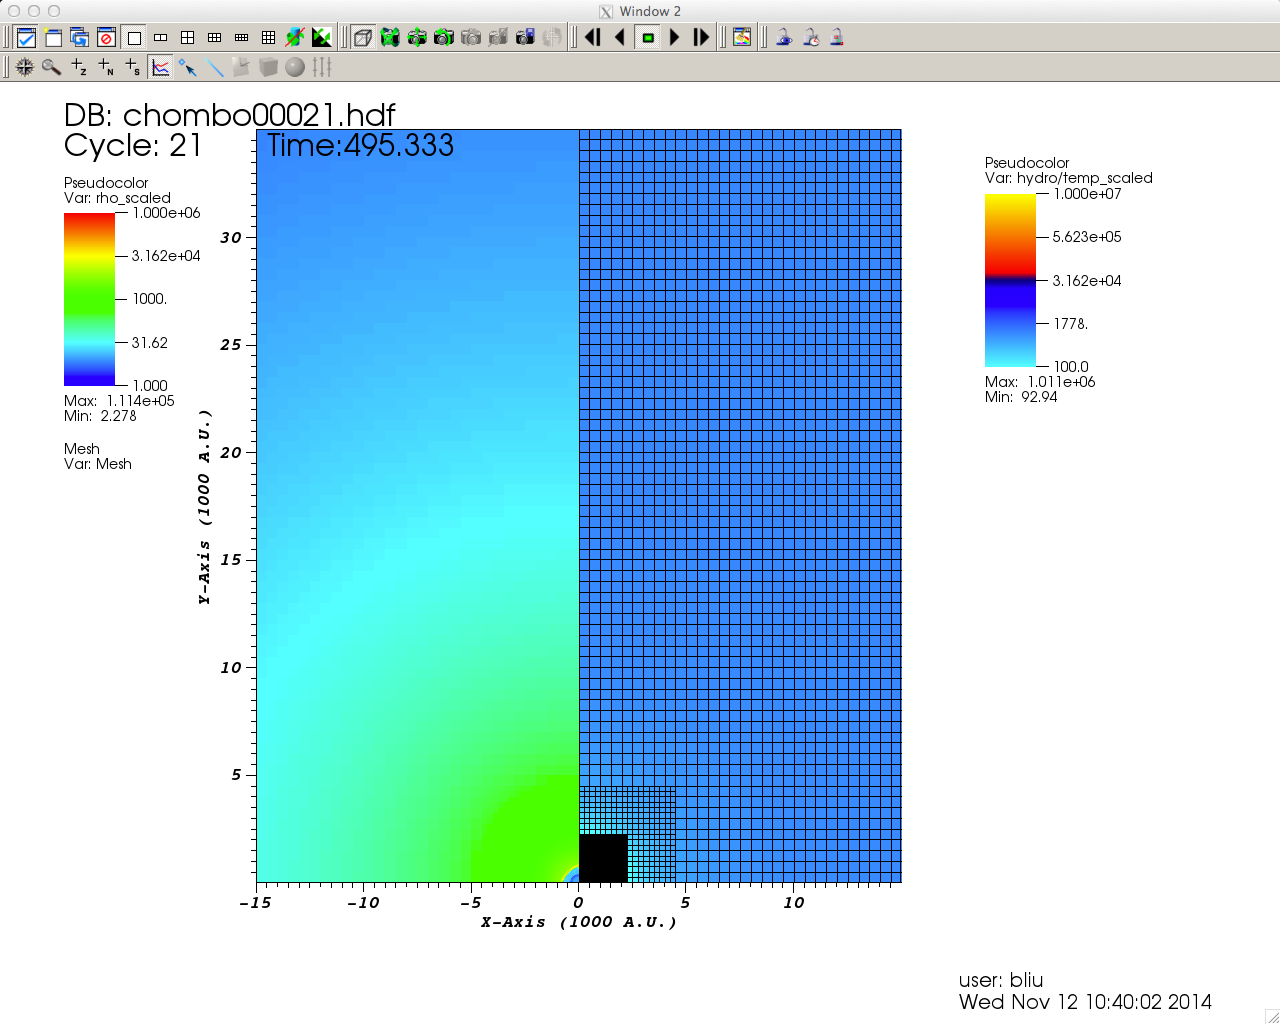Image resolution: width=1280 pixels, height=1024 pixels.
Task: Click the rho_scaled rainbow color legend bar
Action: [90, 299]
